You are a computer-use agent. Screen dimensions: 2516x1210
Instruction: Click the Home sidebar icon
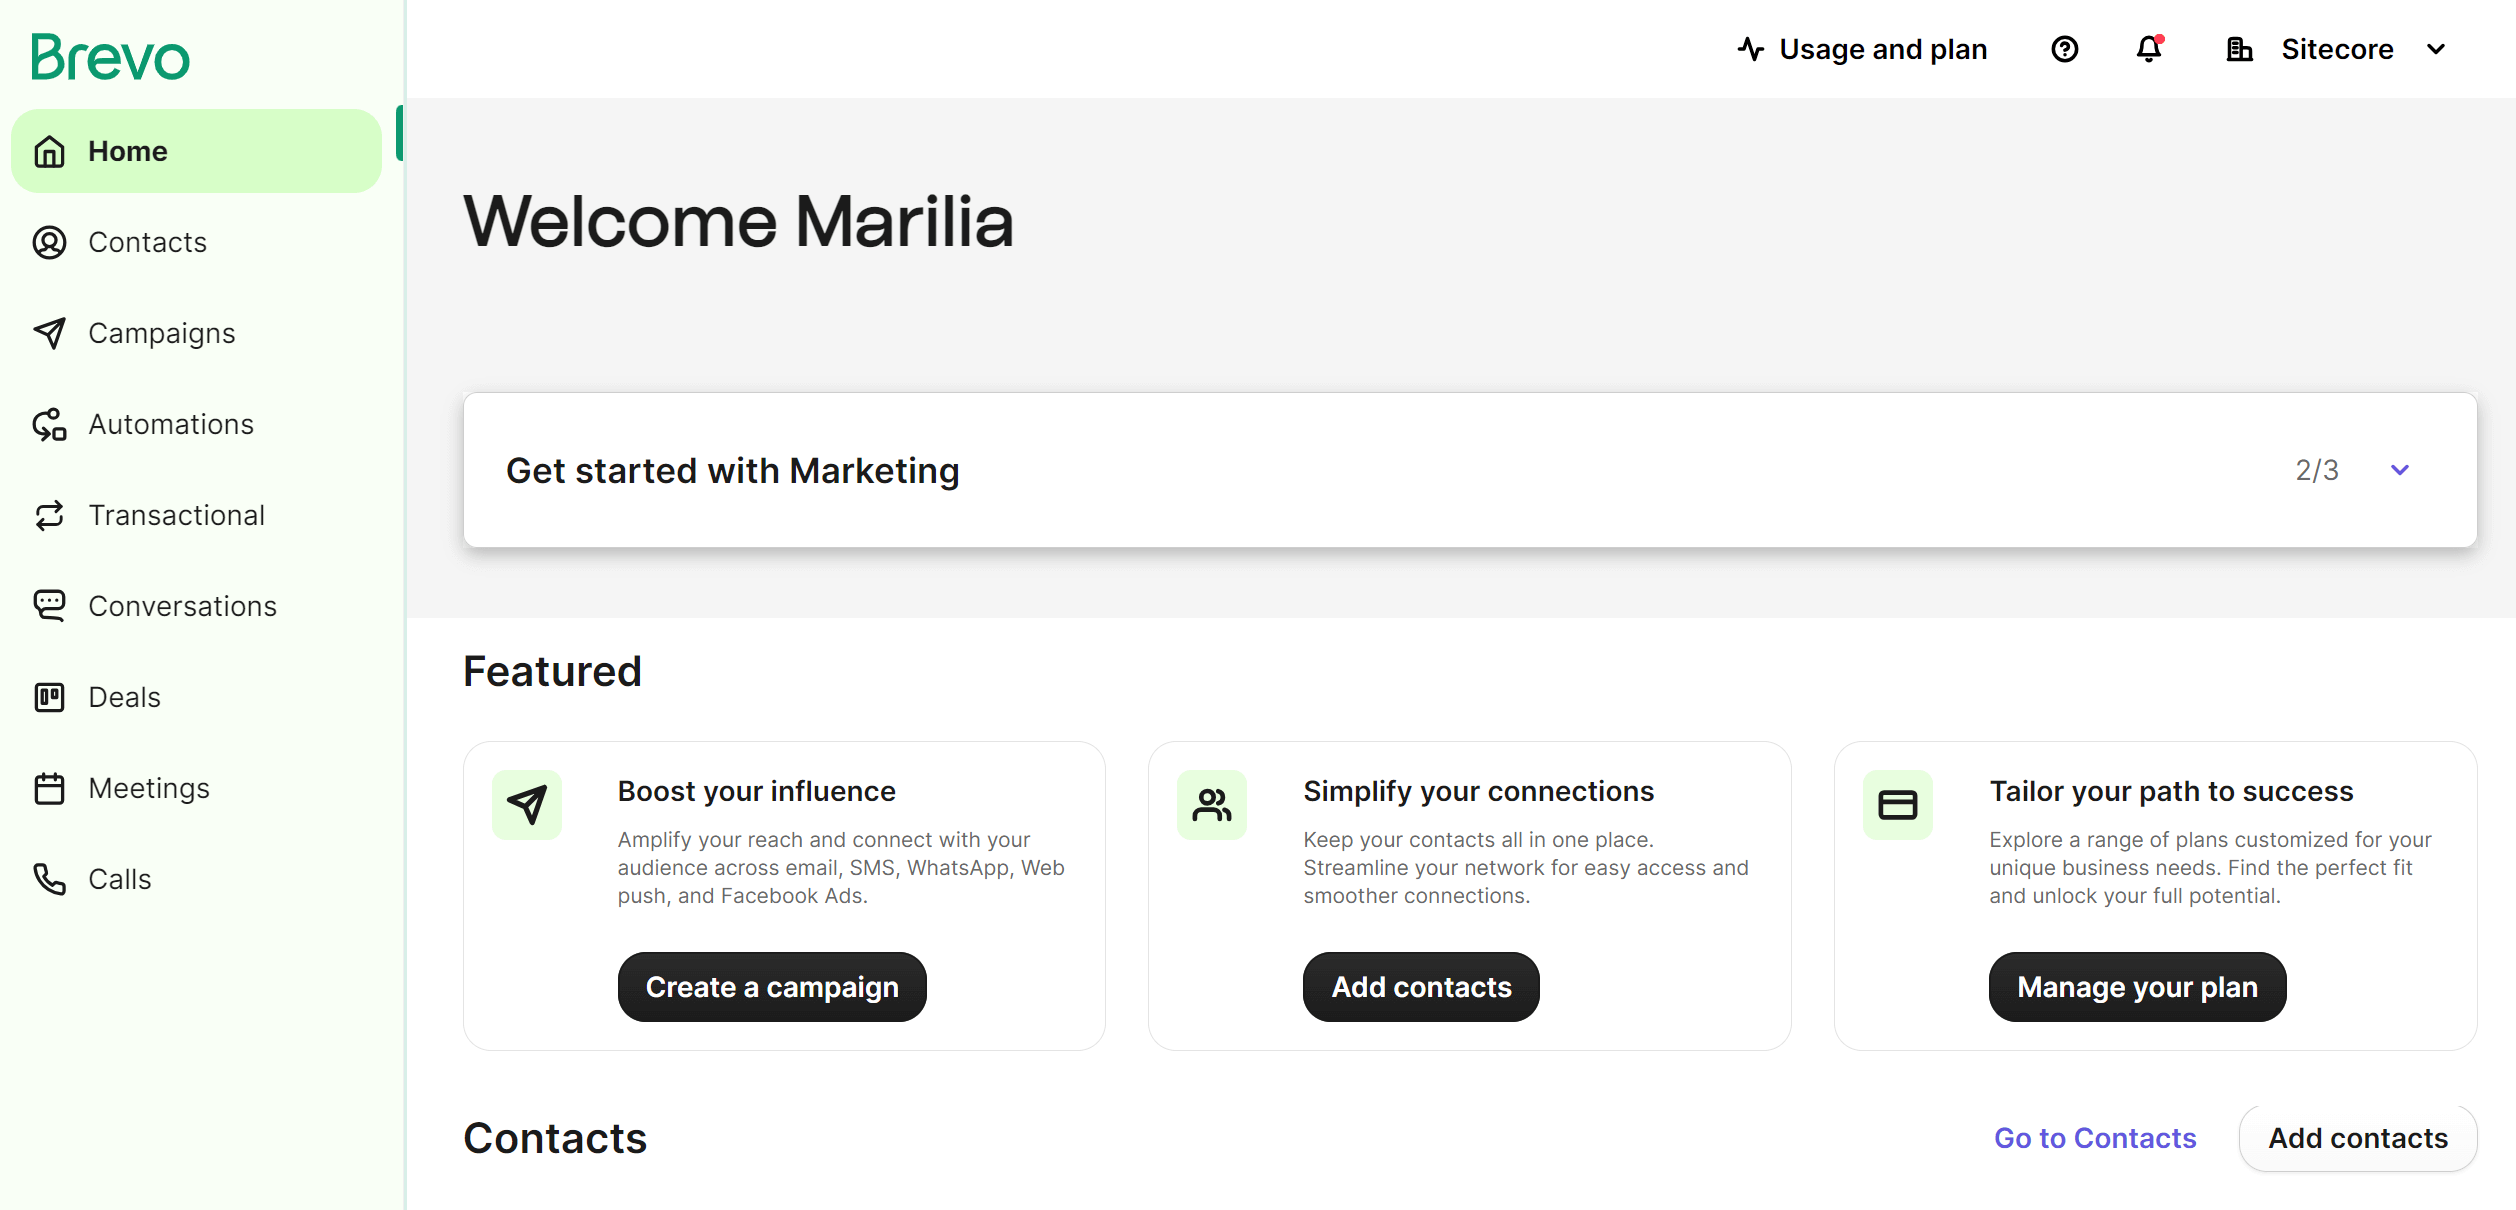click(x=50, y=149)
